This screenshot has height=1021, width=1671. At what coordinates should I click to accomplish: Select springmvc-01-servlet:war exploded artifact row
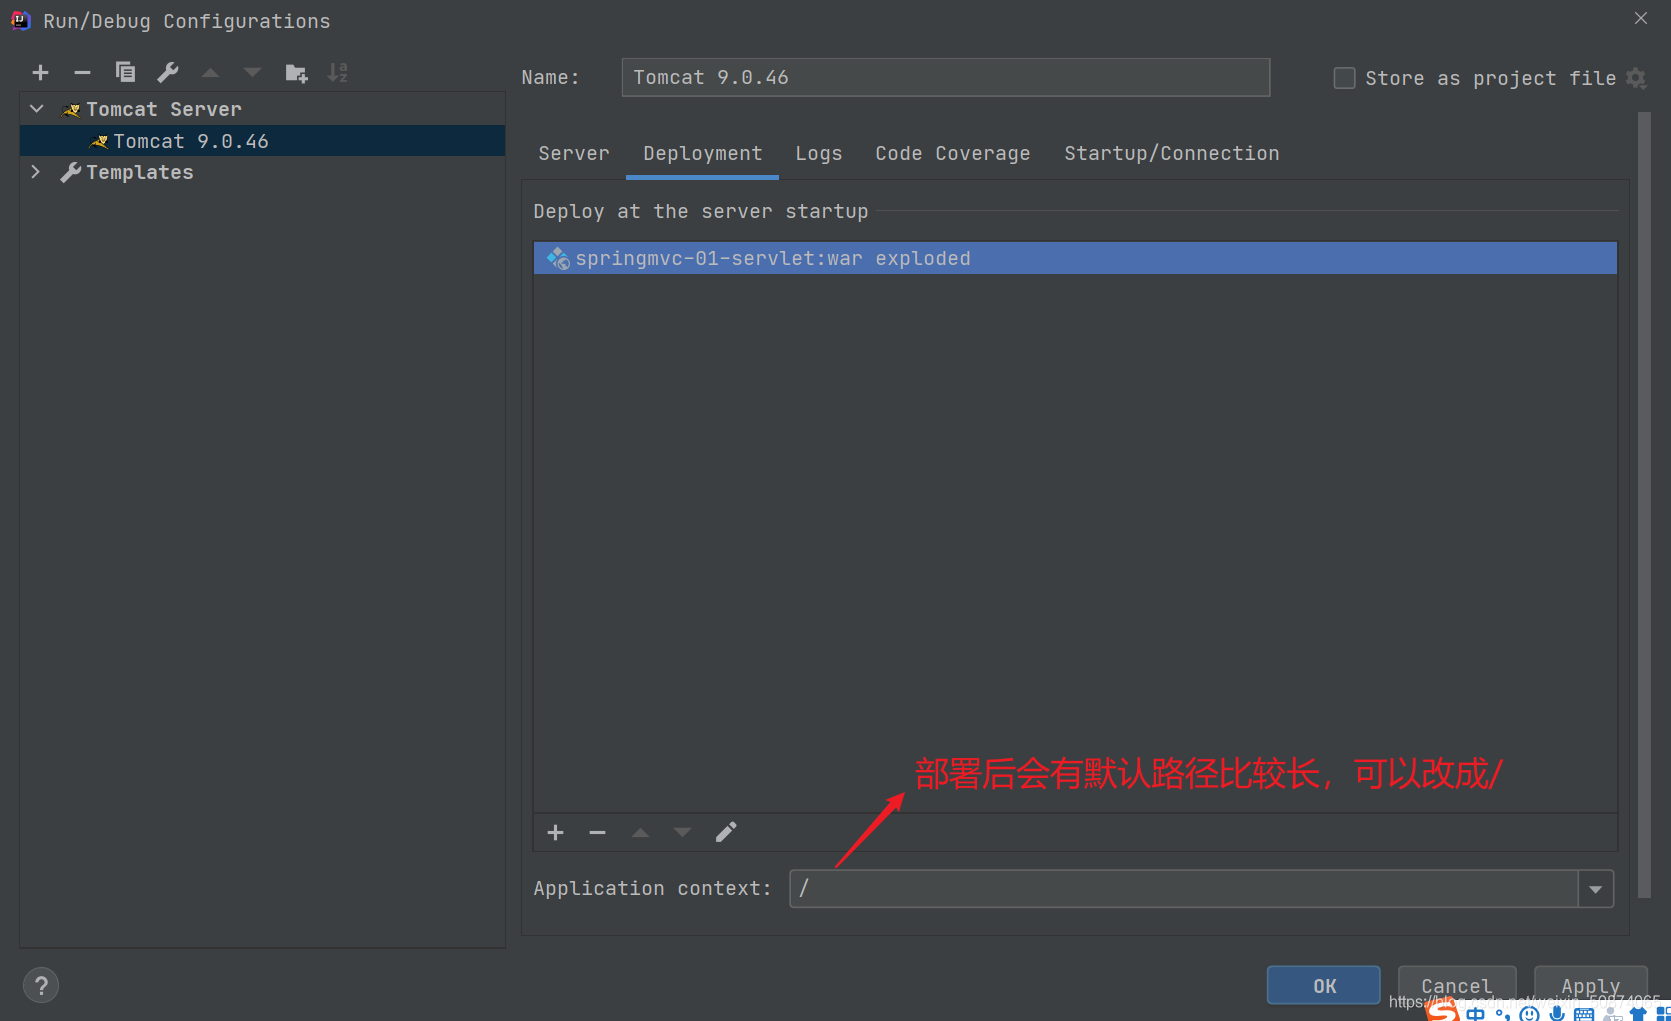(x=1075, y=258)
